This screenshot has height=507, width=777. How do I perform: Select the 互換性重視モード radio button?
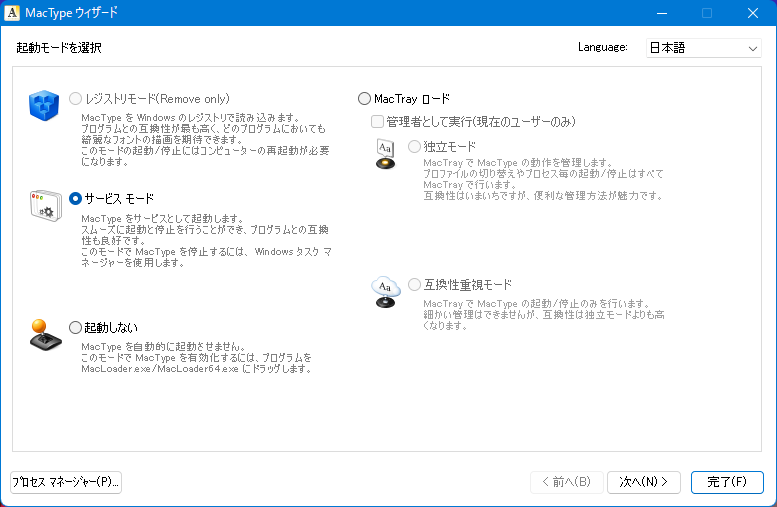click(414, 284)
